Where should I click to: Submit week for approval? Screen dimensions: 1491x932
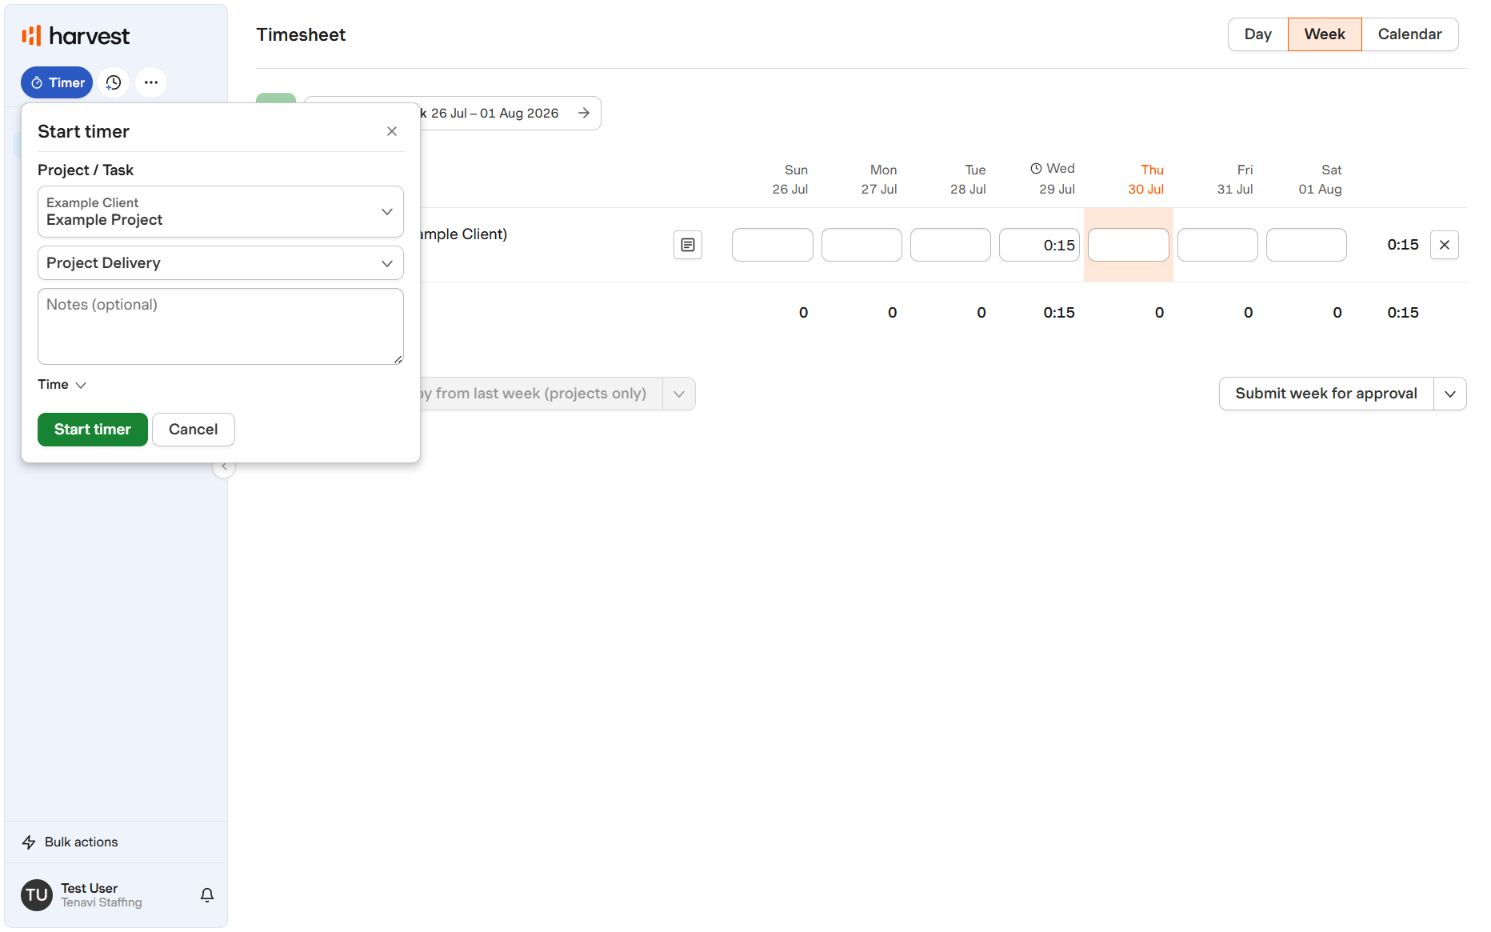[x=1326, y=394]
